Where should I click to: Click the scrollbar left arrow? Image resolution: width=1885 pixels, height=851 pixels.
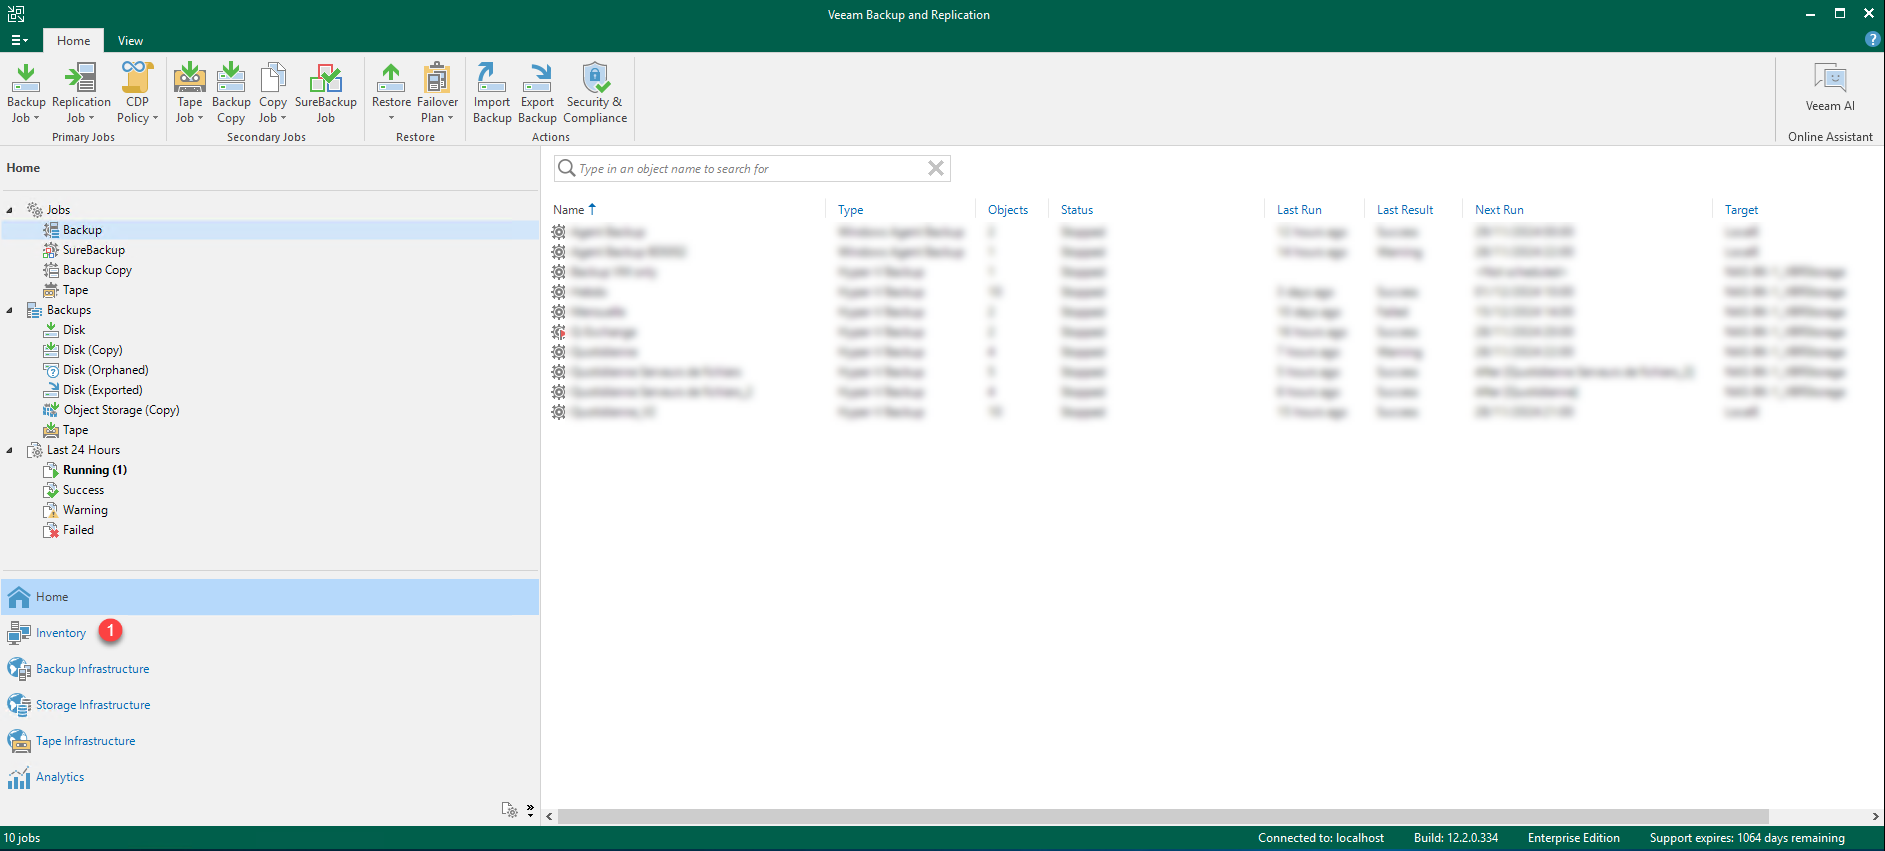(x=549, y=817)
